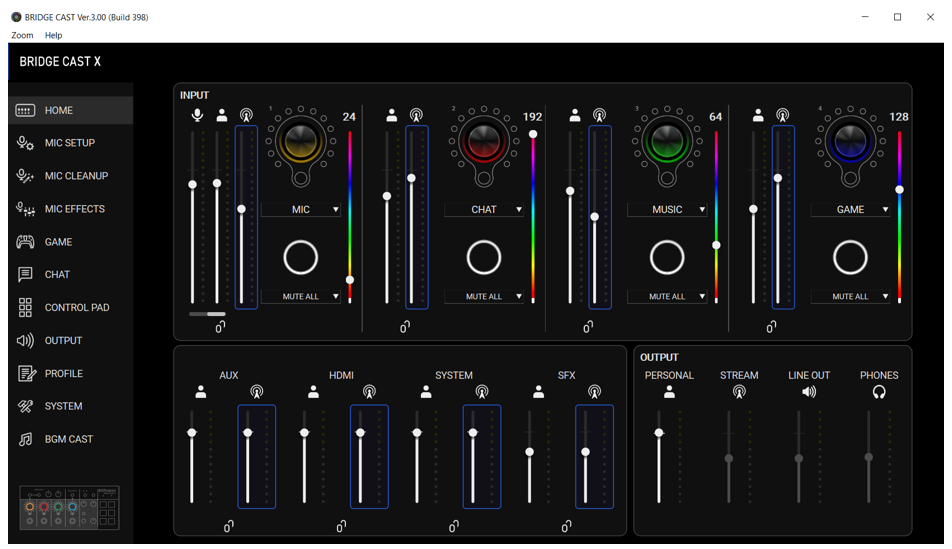The height and width of the screenshot is (549, 952).
Task: Click the stream mix icon in the MIC channel
Action: pyautogui.click(x=246, y=115)
